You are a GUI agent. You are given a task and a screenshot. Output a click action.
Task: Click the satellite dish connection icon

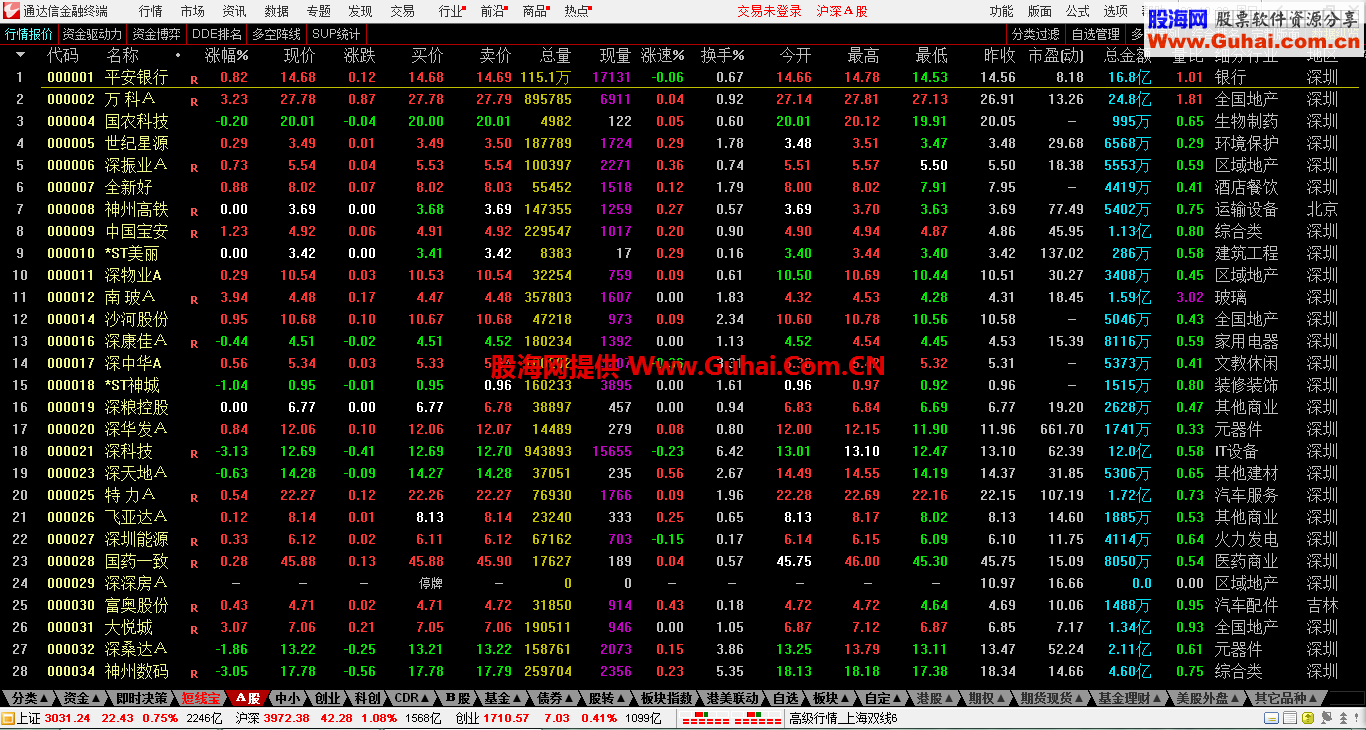(1324, 718)
